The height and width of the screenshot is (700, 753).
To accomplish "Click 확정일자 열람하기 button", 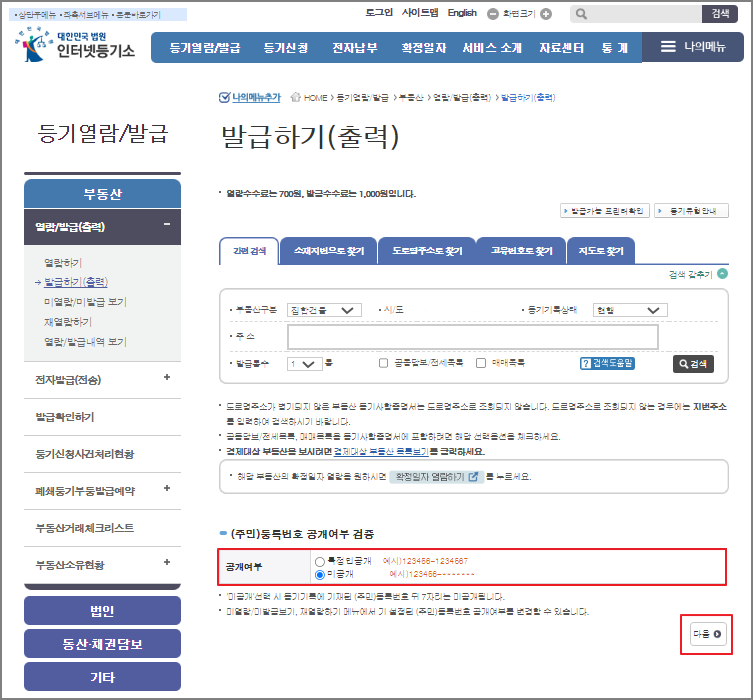I will [437, 477].
